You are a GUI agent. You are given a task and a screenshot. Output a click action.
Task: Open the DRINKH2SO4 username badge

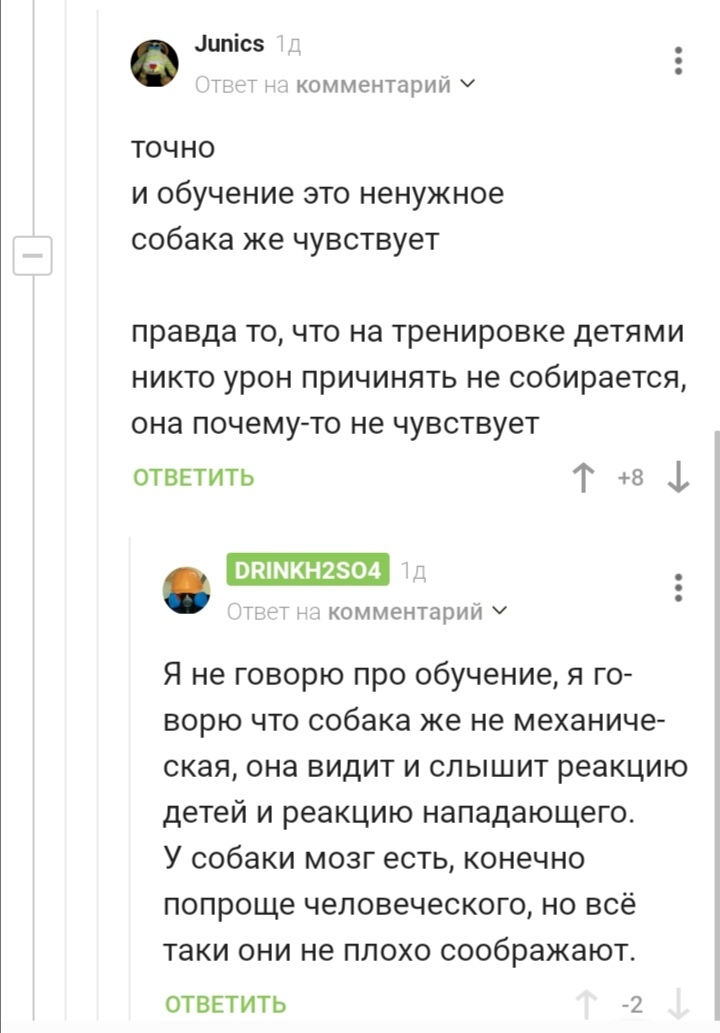point(307,570)
